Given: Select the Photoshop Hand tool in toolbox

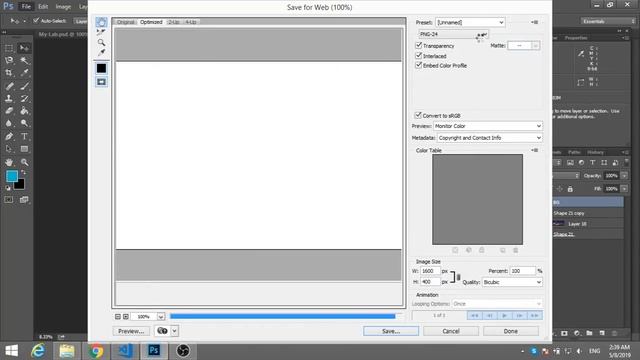Looking at the screenshot, I should click(x=9, y=162).
